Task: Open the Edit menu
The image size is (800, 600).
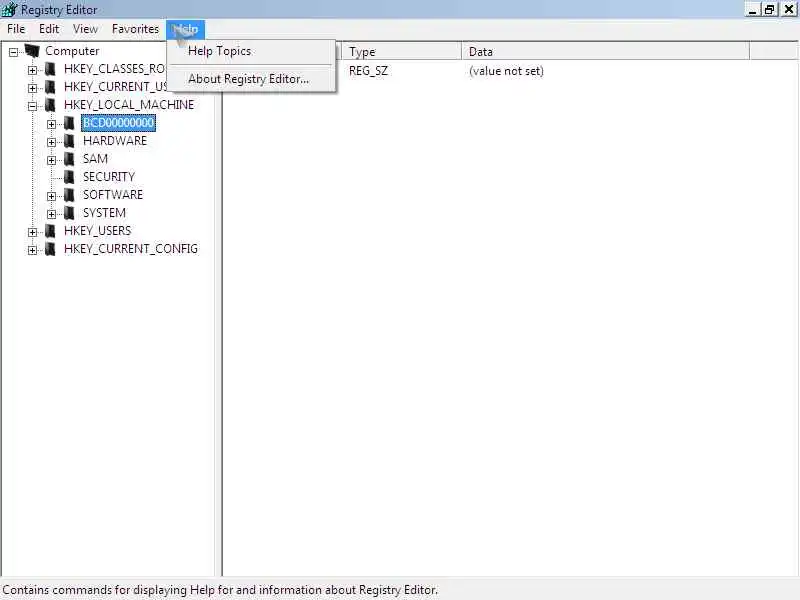Action: tap(49, 29)
